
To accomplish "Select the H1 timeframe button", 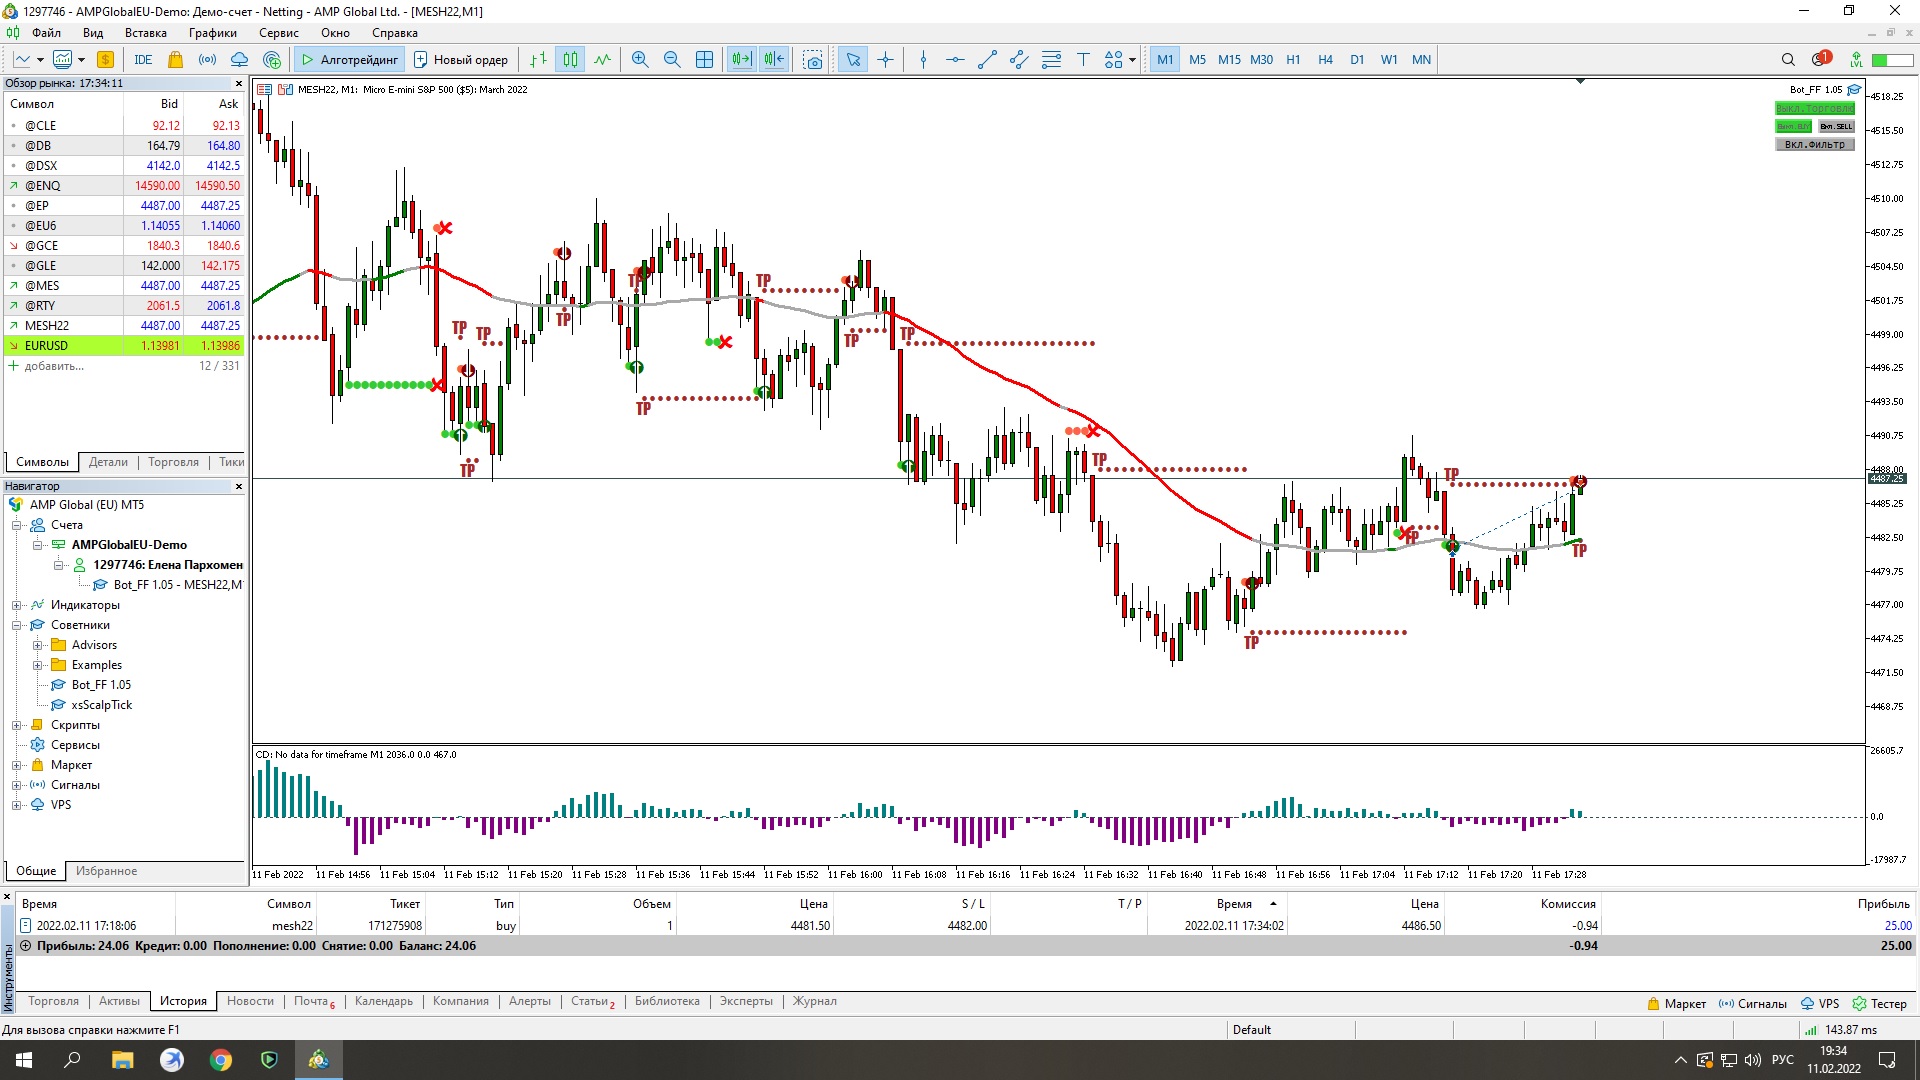I will point(1293,60).
